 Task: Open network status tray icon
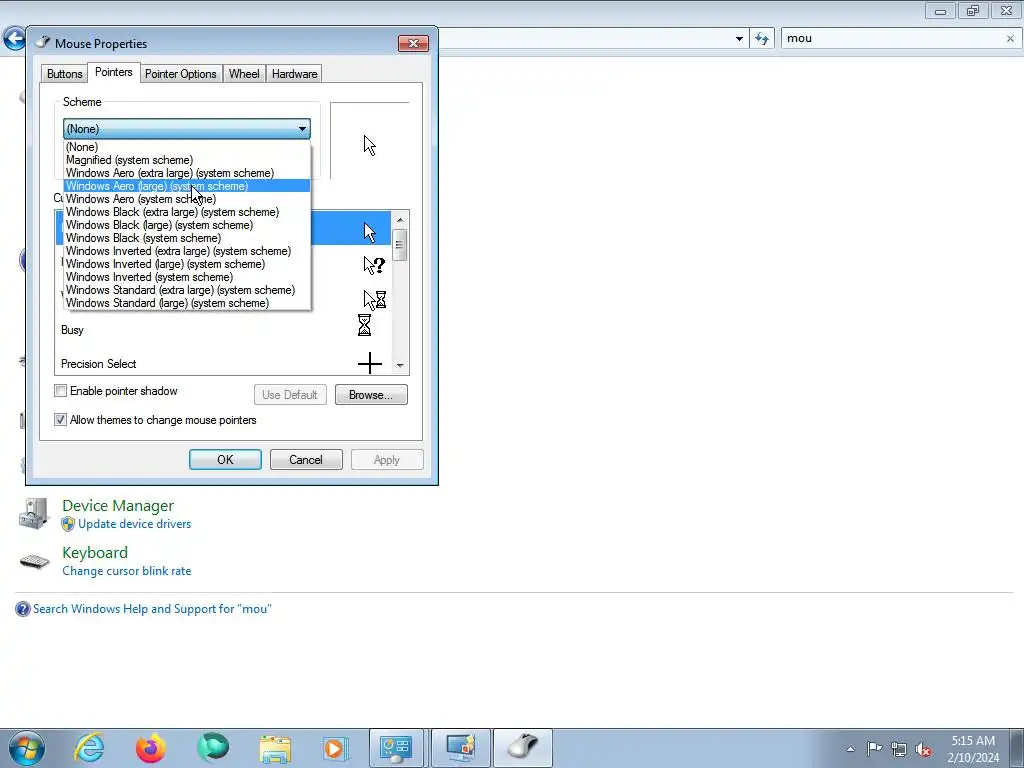(899, 749)
